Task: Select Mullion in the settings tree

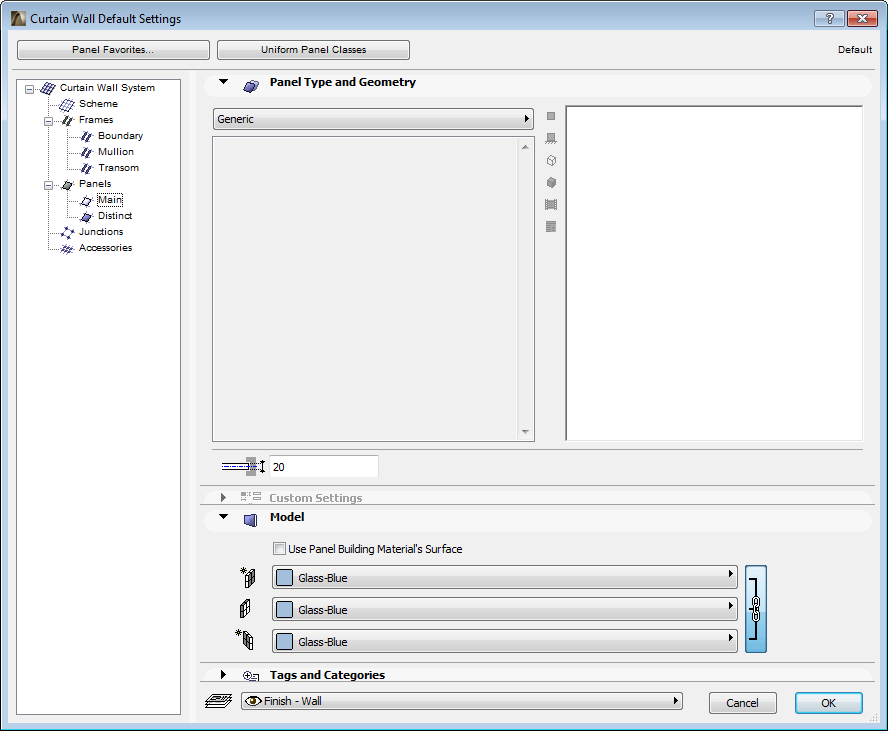Action: click(116, 152)
